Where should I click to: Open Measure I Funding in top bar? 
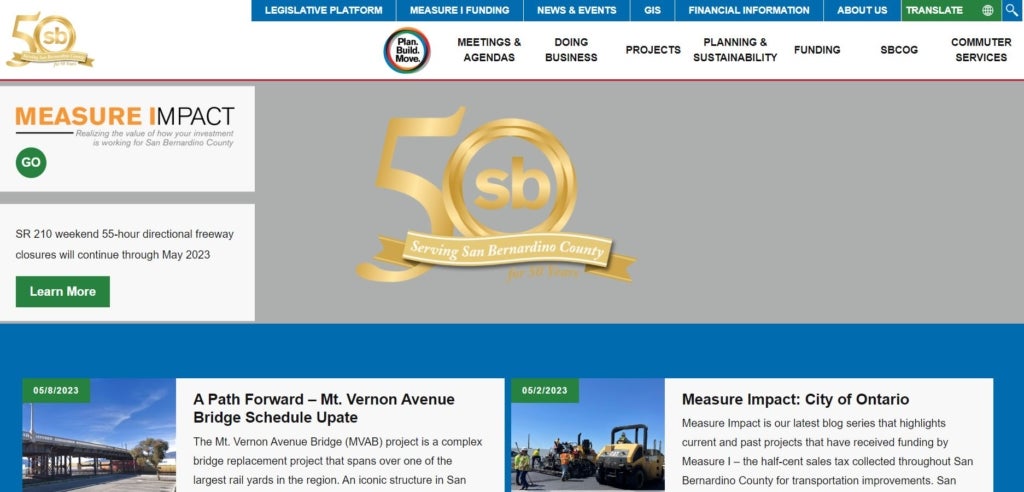[x=460, y=10]
